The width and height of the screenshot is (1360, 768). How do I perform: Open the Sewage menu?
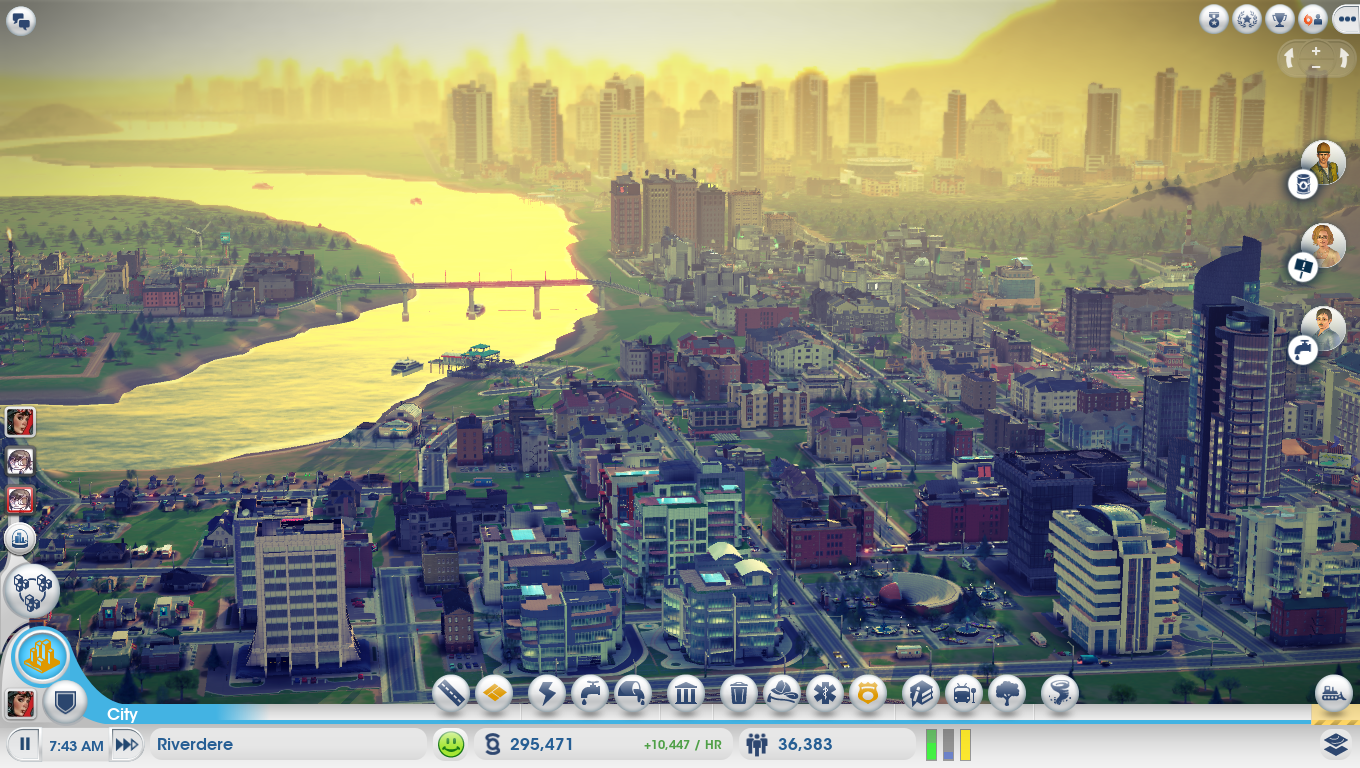coord(633,692)
